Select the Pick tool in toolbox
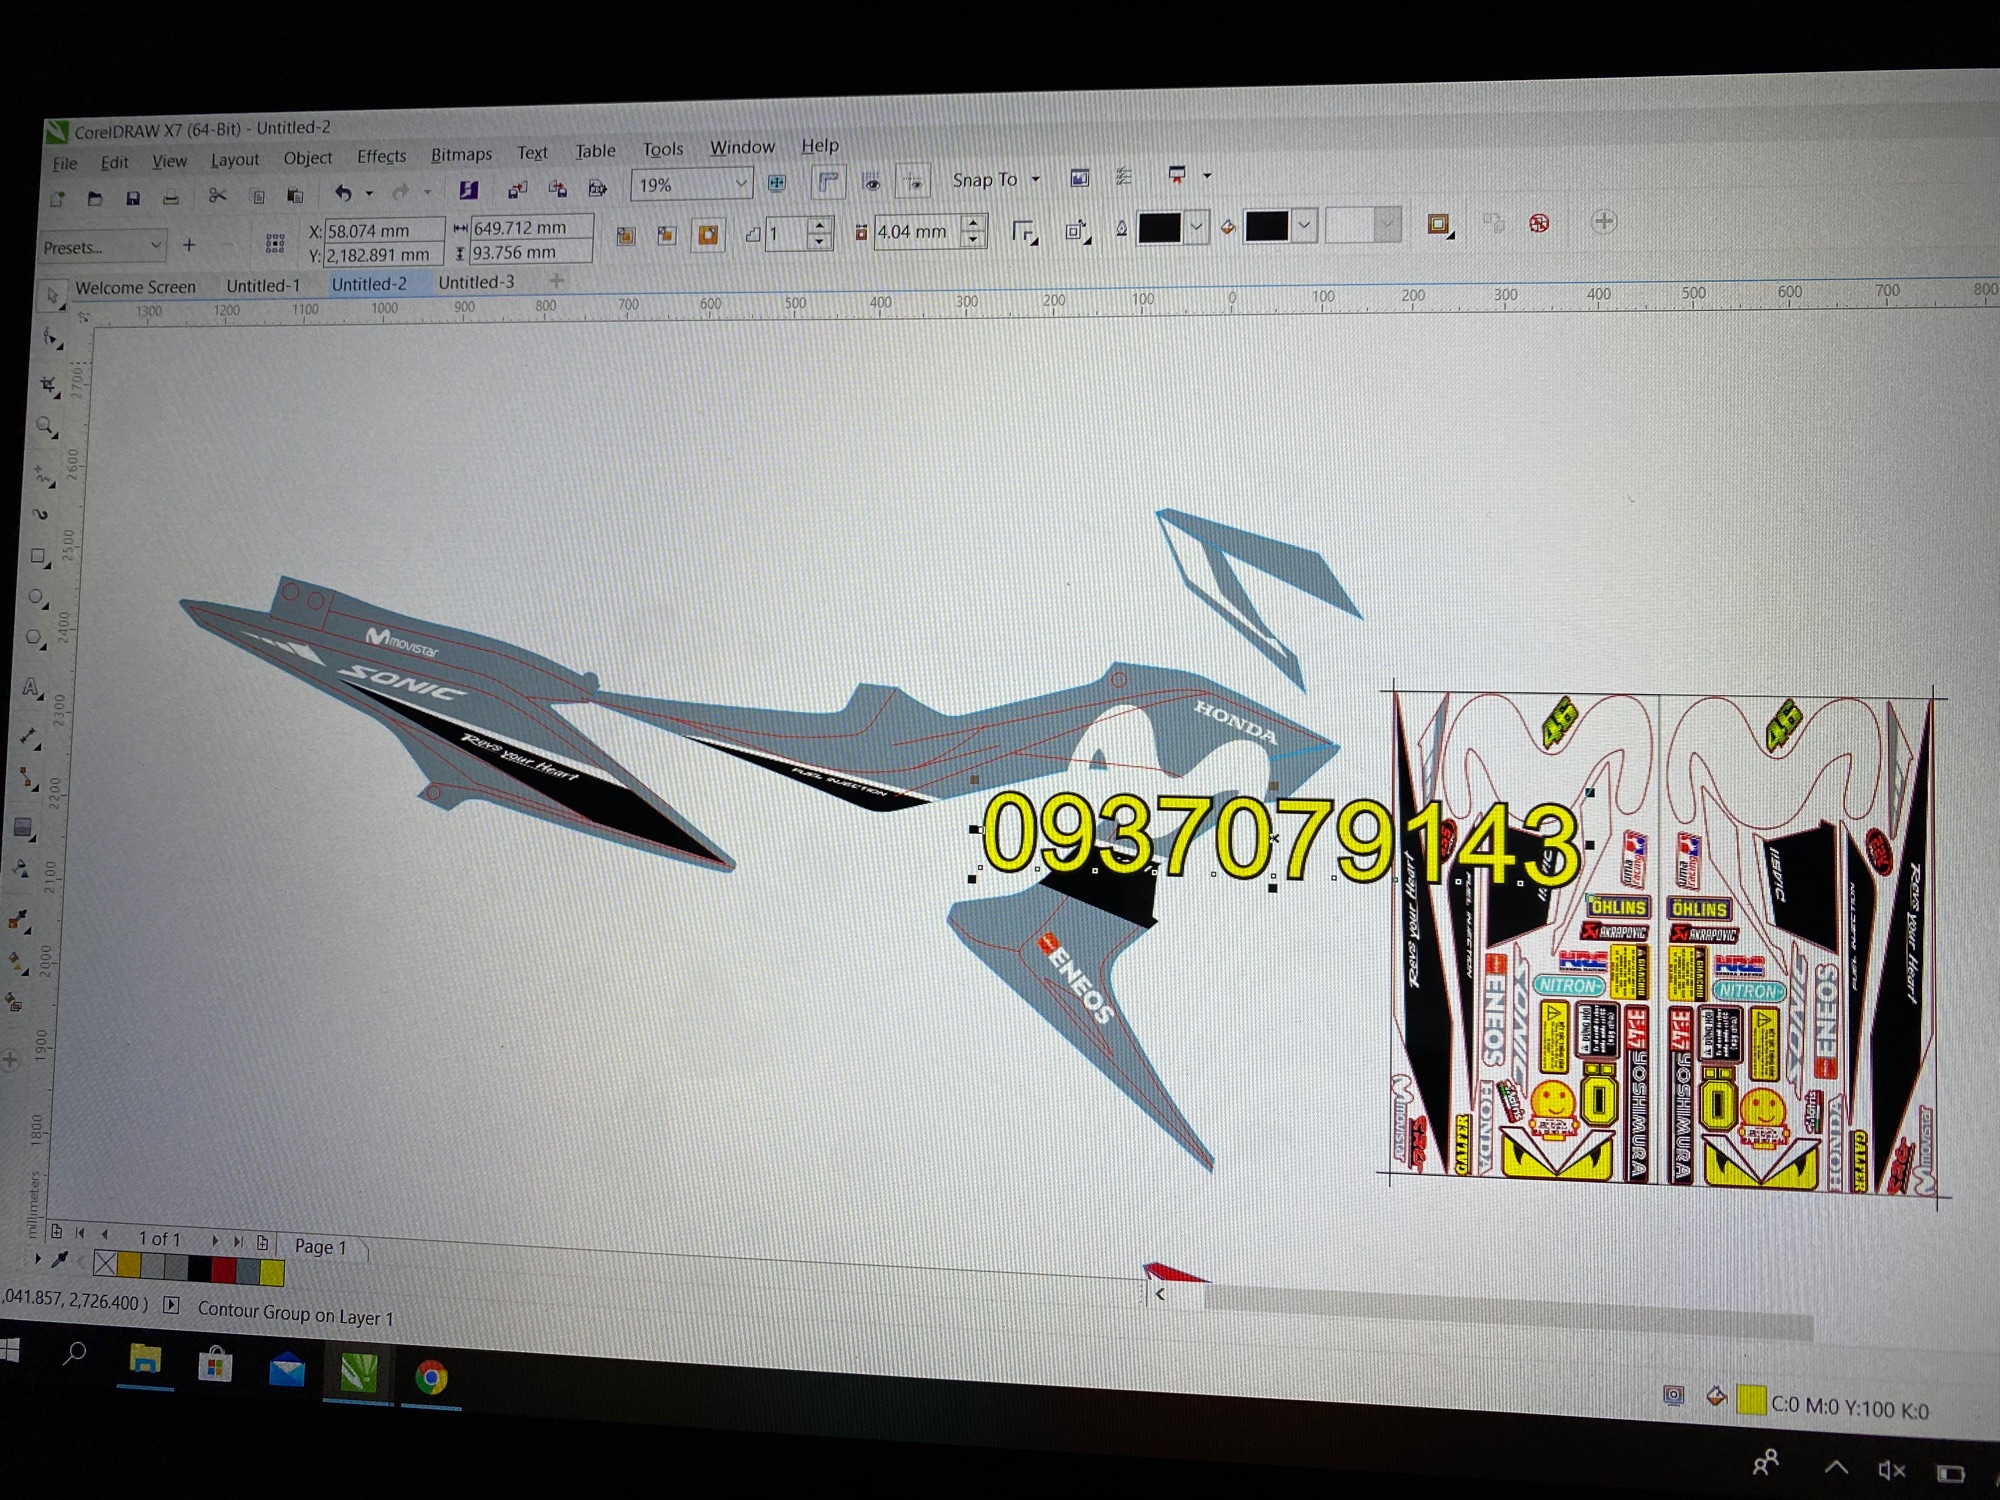 point(52,296)
